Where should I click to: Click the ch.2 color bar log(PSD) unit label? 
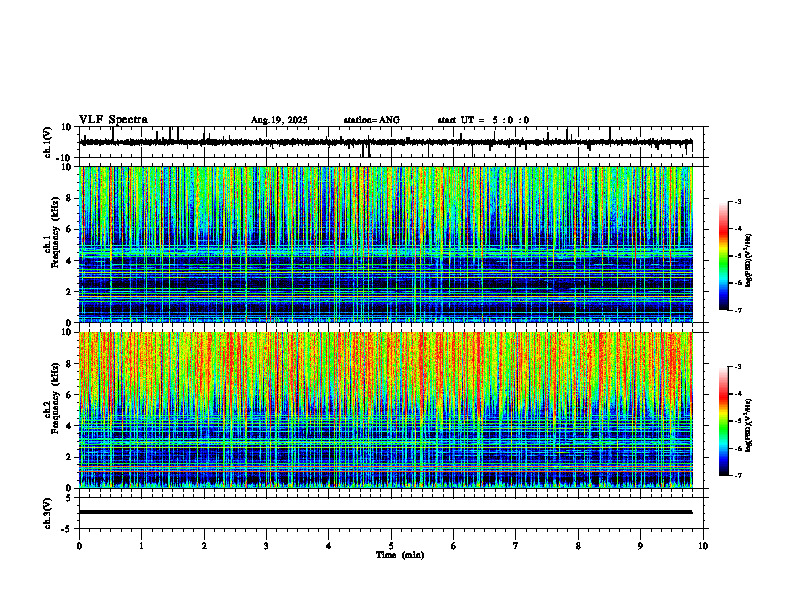pos(749,425)
